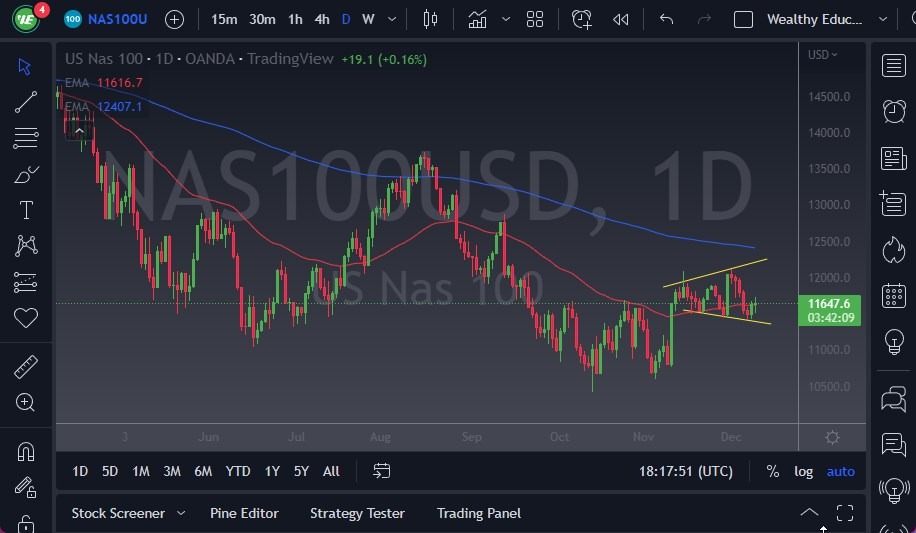This screenshot has height=533, width=916.
Task: Undo the last chart action
Action: (x=667, y=19)
